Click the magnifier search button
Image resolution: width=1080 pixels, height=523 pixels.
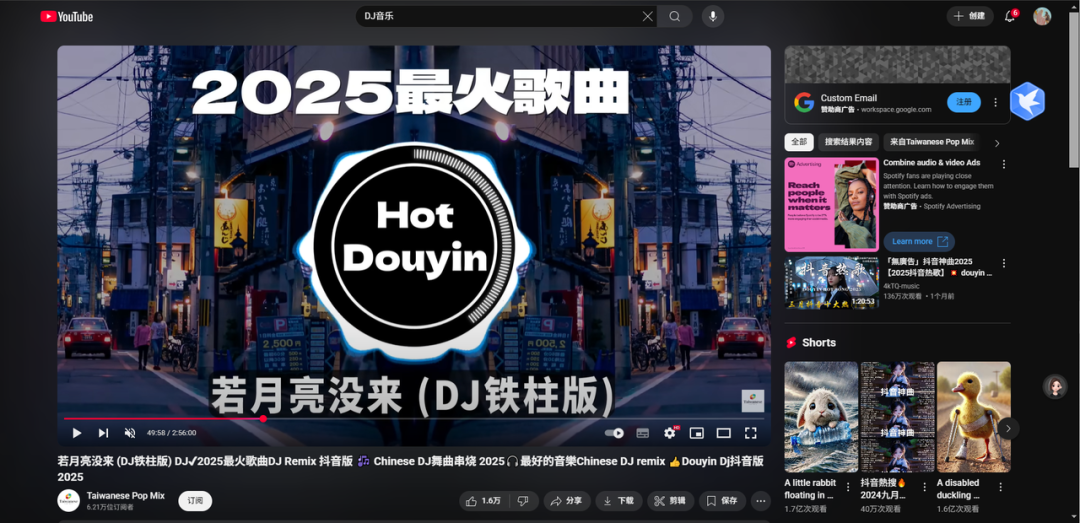click(675, 17)
